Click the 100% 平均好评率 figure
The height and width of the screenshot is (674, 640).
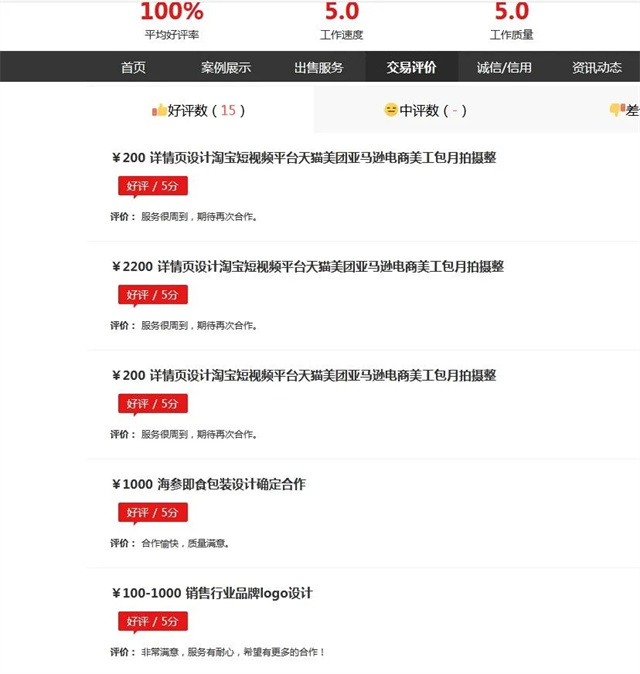coord(172,12)
